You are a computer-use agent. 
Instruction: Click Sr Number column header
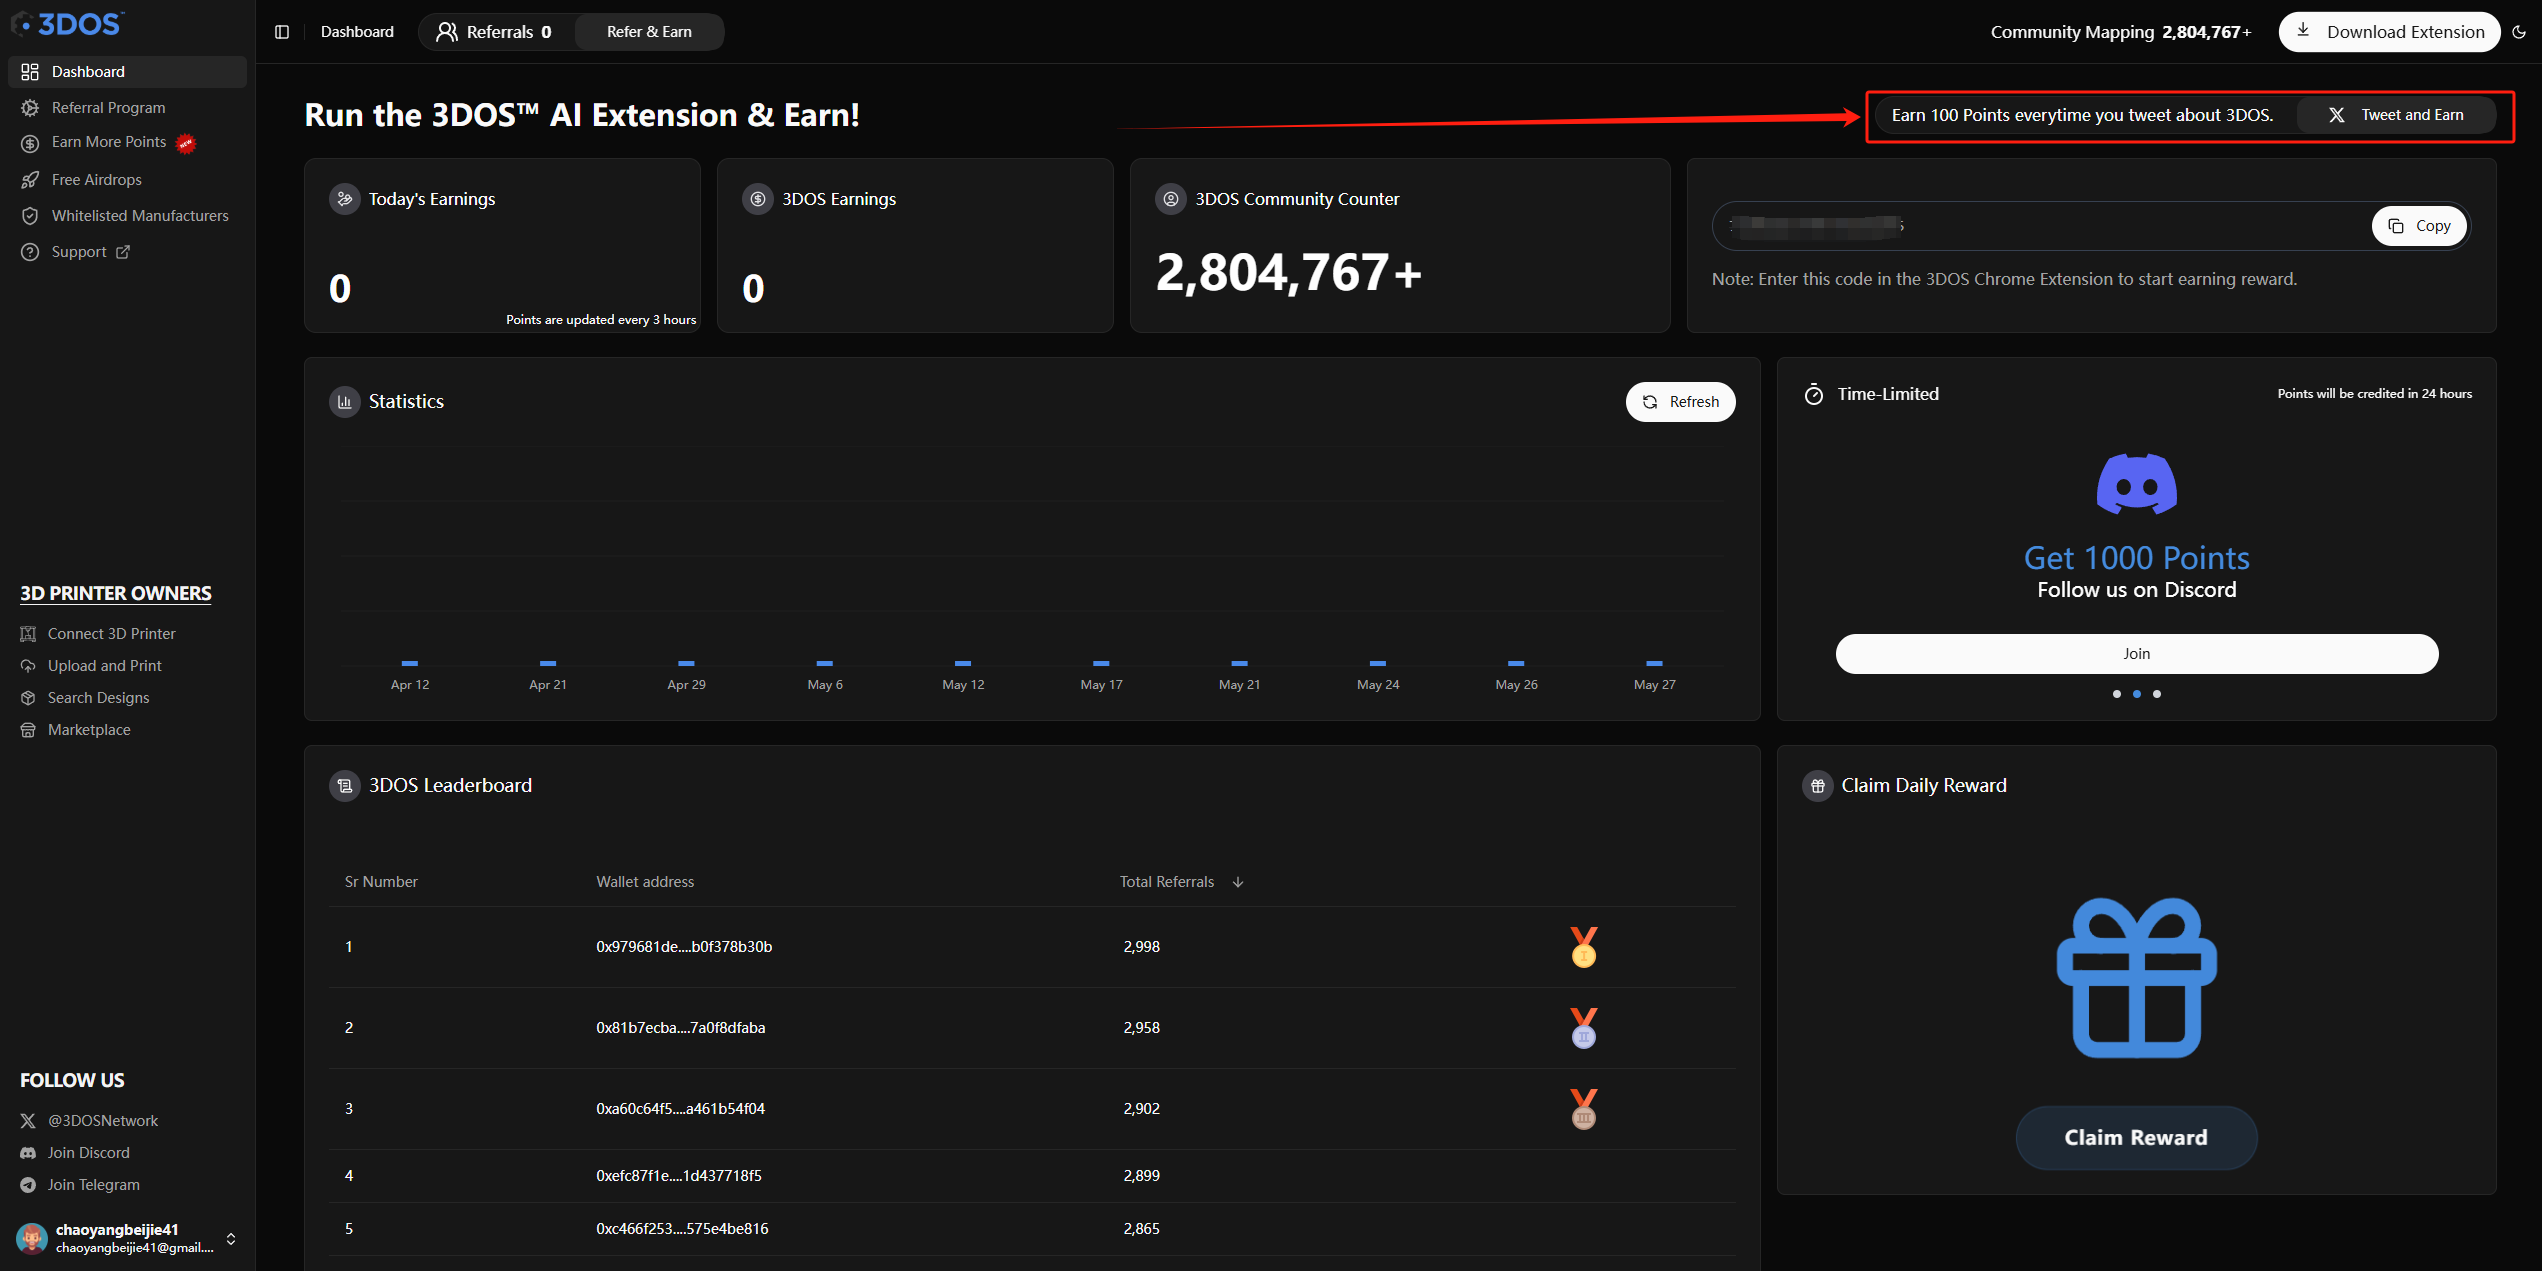[x=381, y=882]
